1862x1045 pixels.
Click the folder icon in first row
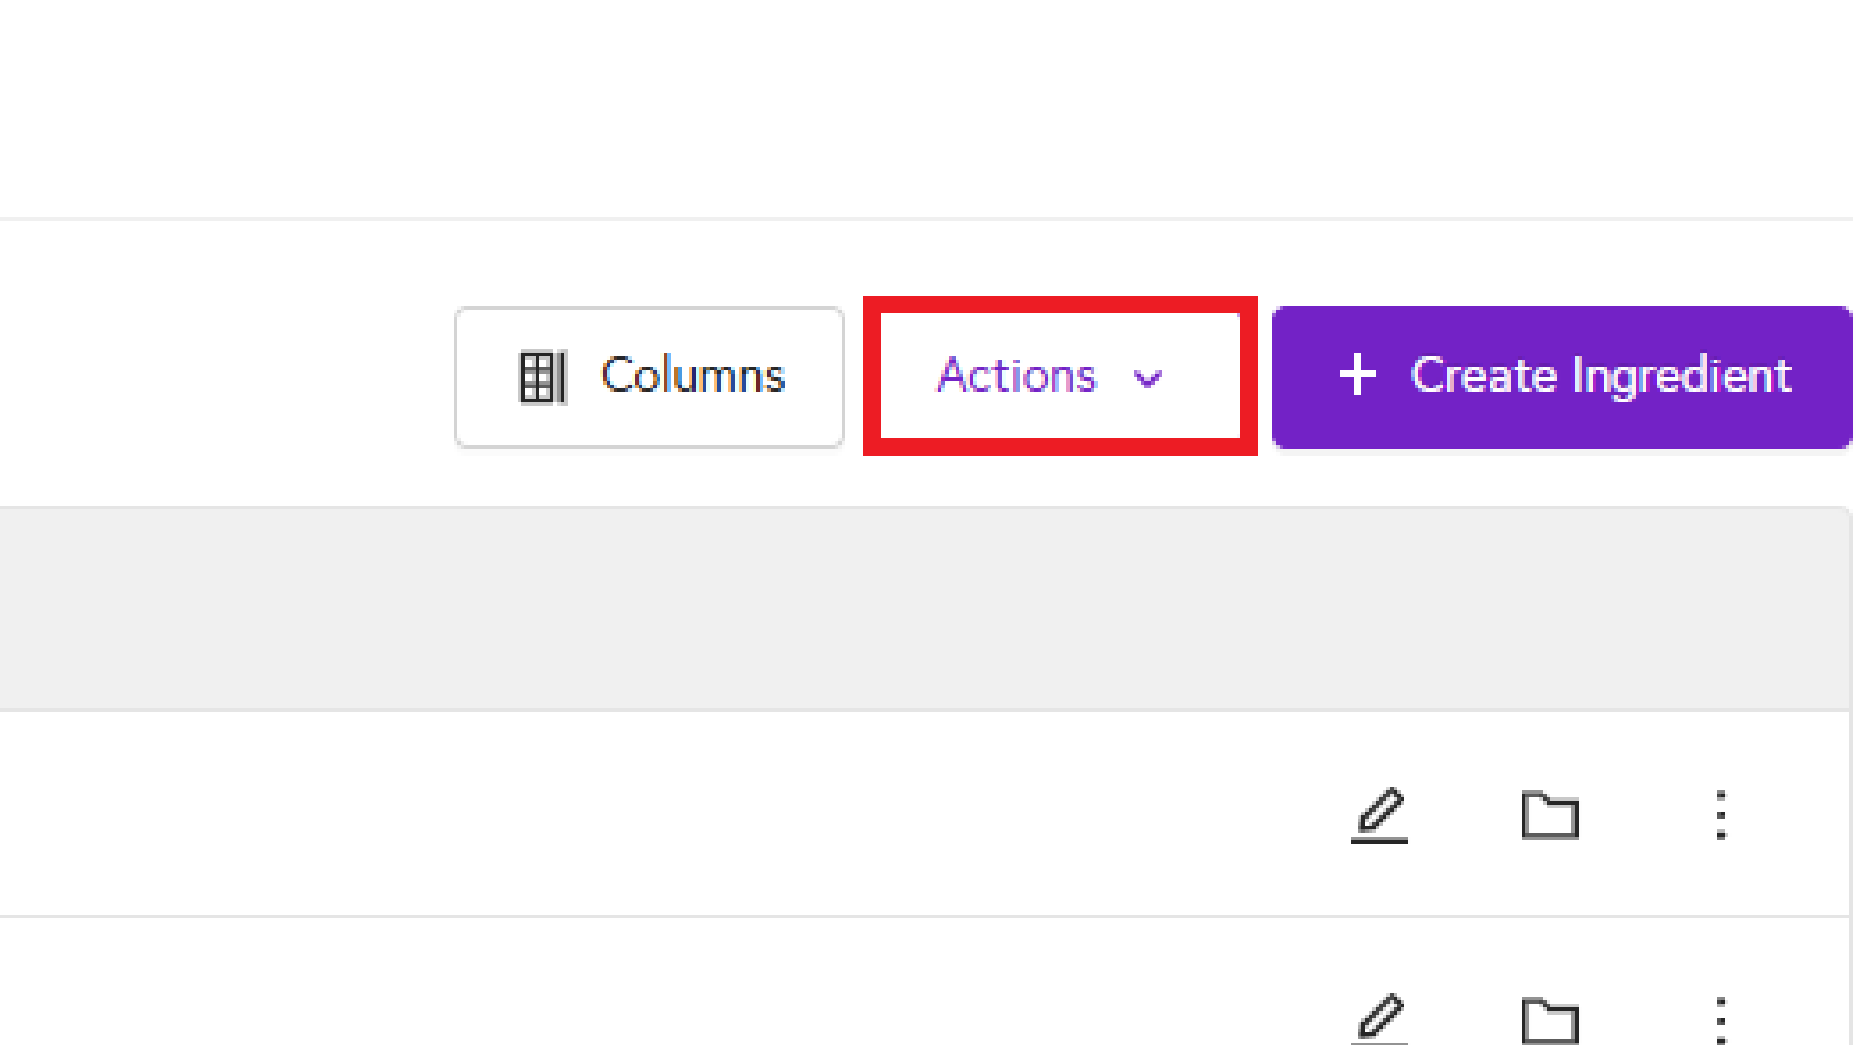(x=1549, y=815)
